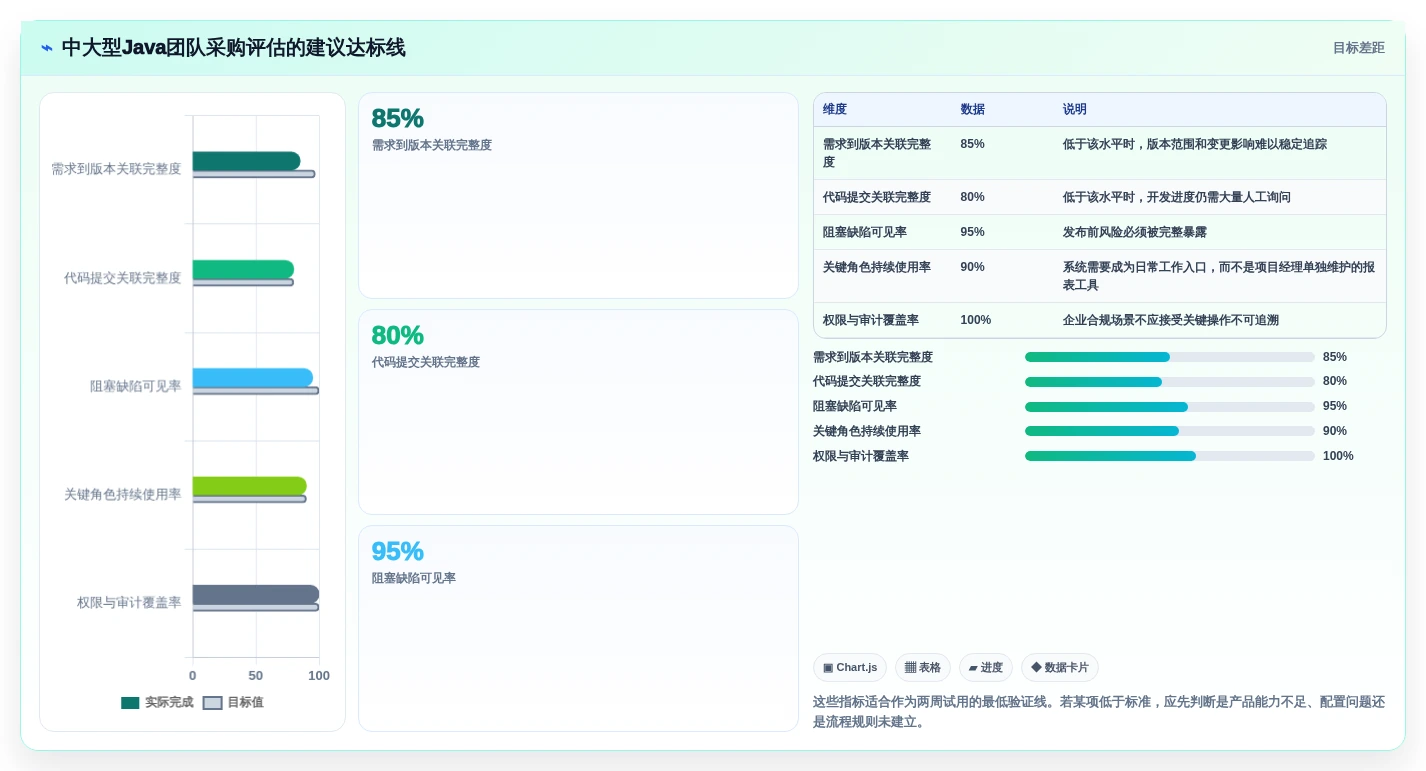Click the 需求到版本关联完整度 progress bar
Viewport: 1426px width, 771px height.
(1169, 357)
